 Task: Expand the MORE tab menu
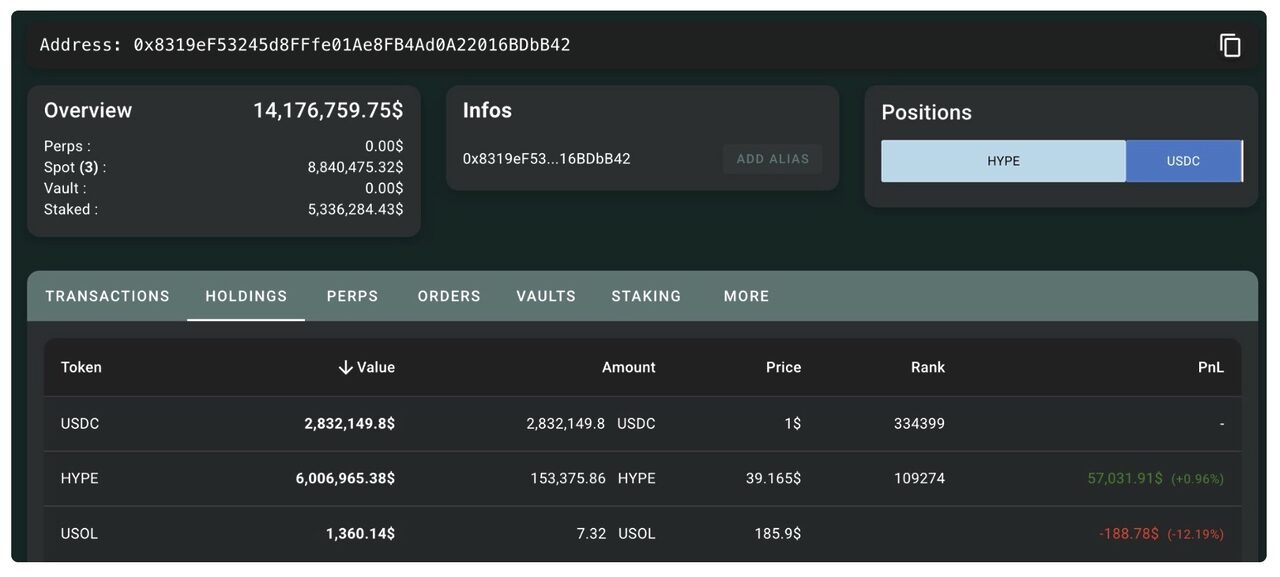[746, 296]
